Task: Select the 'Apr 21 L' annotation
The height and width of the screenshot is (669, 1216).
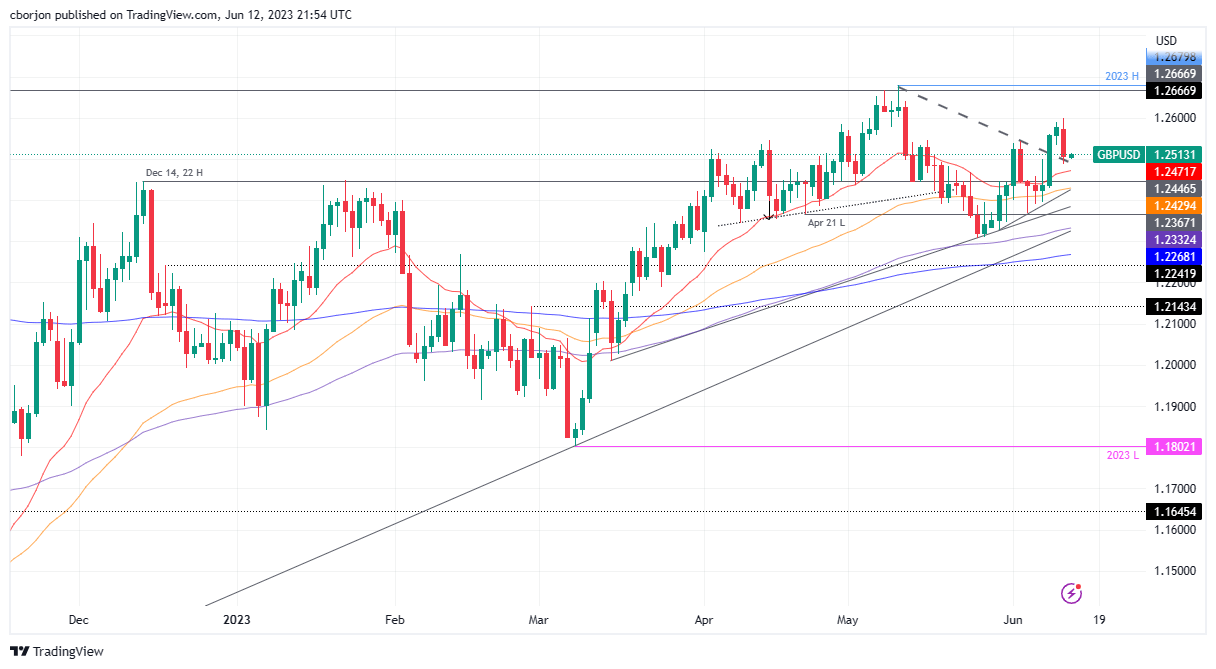Action: 826,224
